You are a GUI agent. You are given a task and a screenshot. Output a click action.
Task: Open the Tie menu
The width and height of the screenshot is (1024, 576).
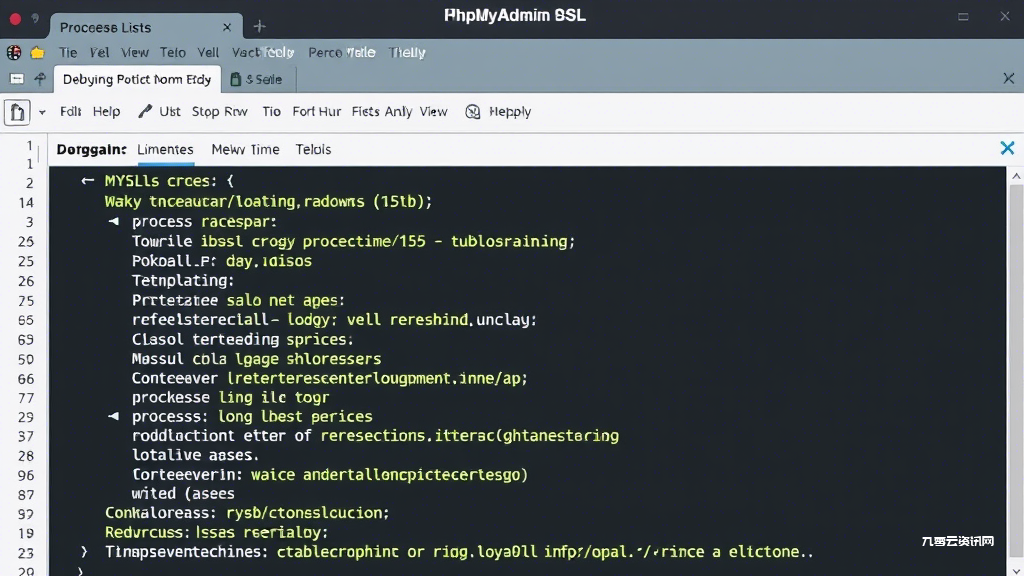pos(68,52)
